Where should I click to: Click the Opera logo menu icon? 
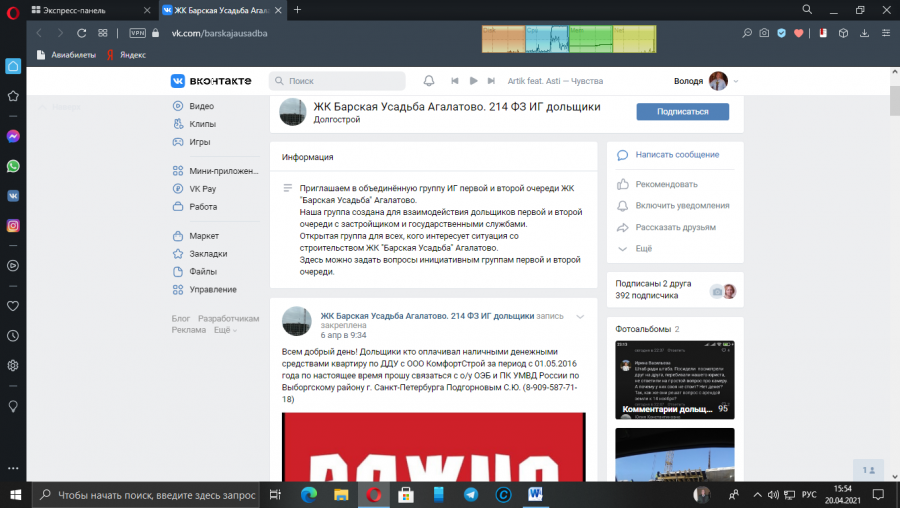tap(13, 12)
